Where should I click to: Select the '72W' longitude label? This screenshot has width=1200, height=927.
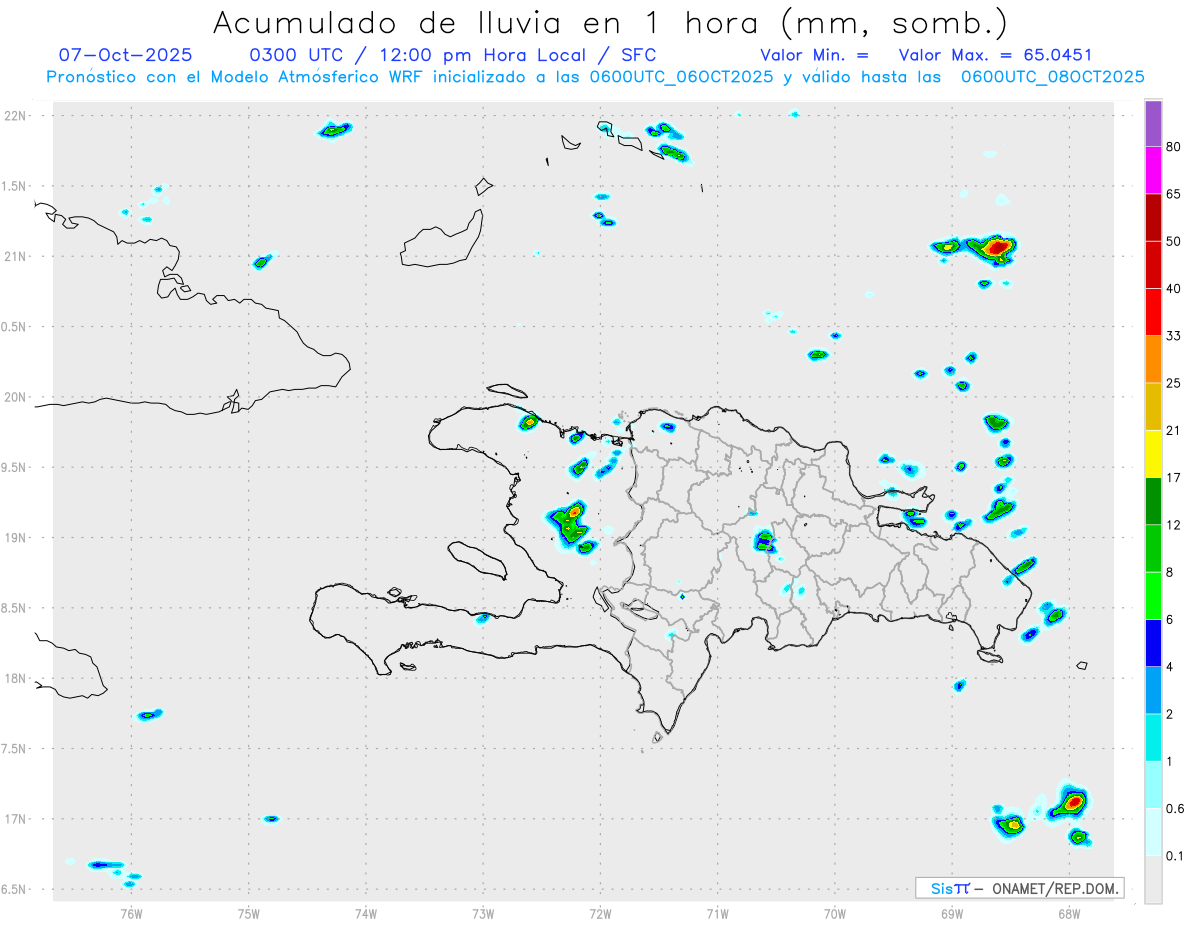pos(600,913)
